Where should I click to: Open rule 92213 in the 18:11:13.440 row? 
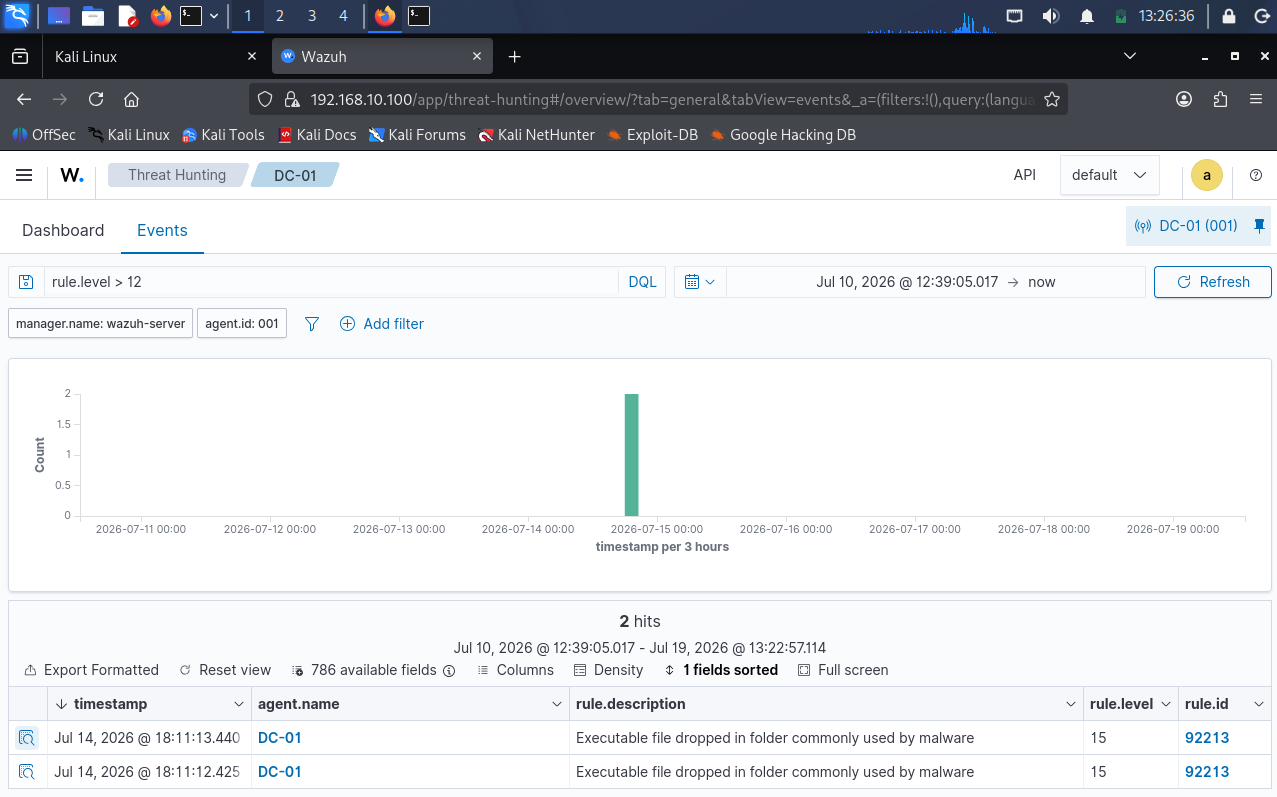click(x=1207, y=738)
